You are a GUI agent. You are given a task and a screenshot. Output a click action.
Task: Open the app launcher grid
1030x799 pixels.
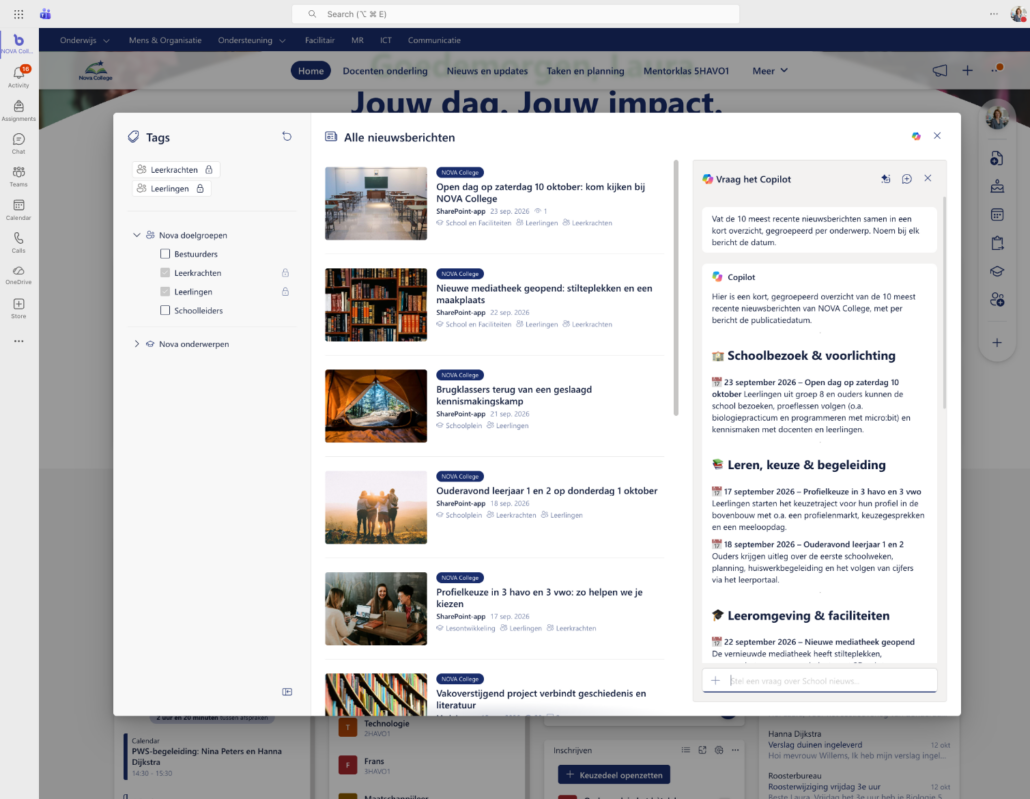point(18,14)
